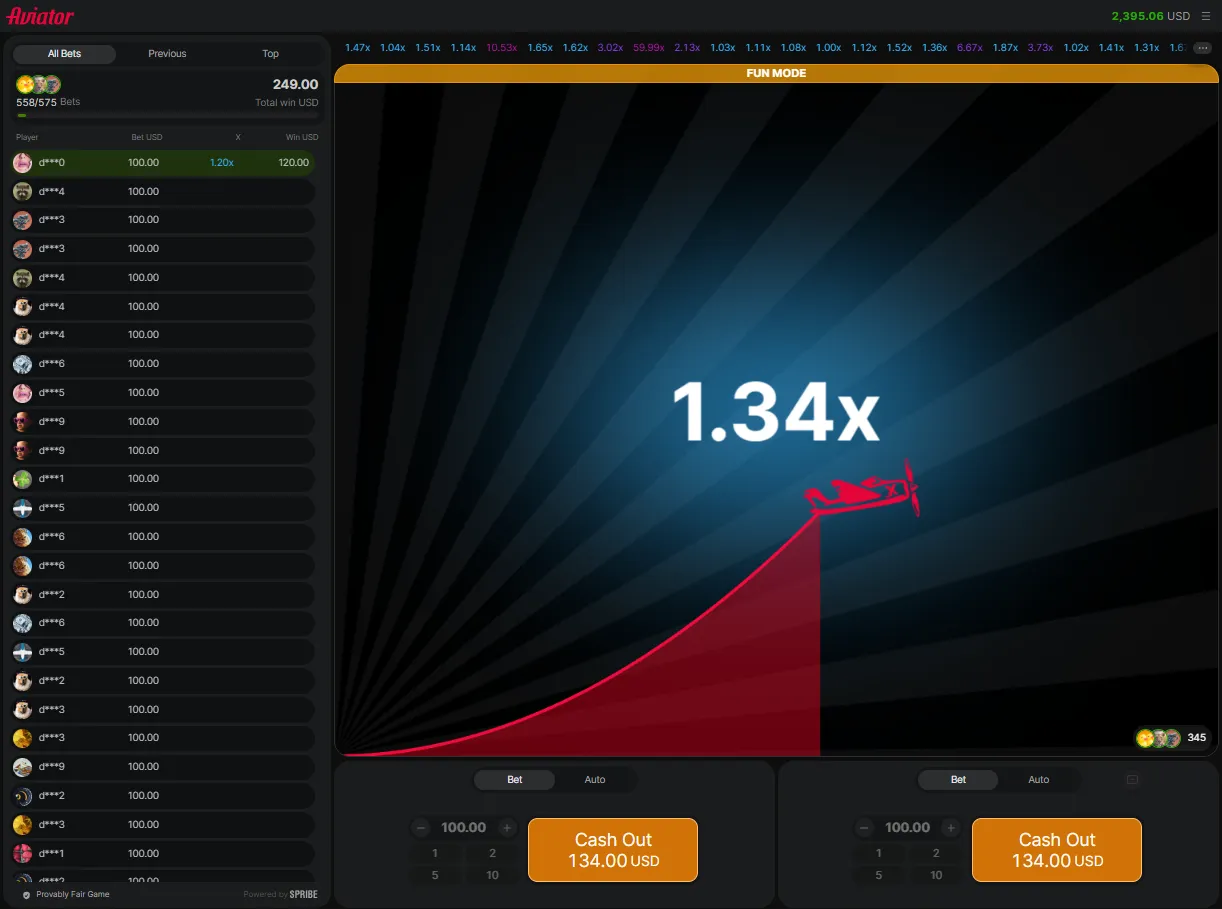Choose quick amount 10 in left panel
Image resolution: width=1222 pixels, height=909 pixels.
pyautogui.click(x=492, y=875)
